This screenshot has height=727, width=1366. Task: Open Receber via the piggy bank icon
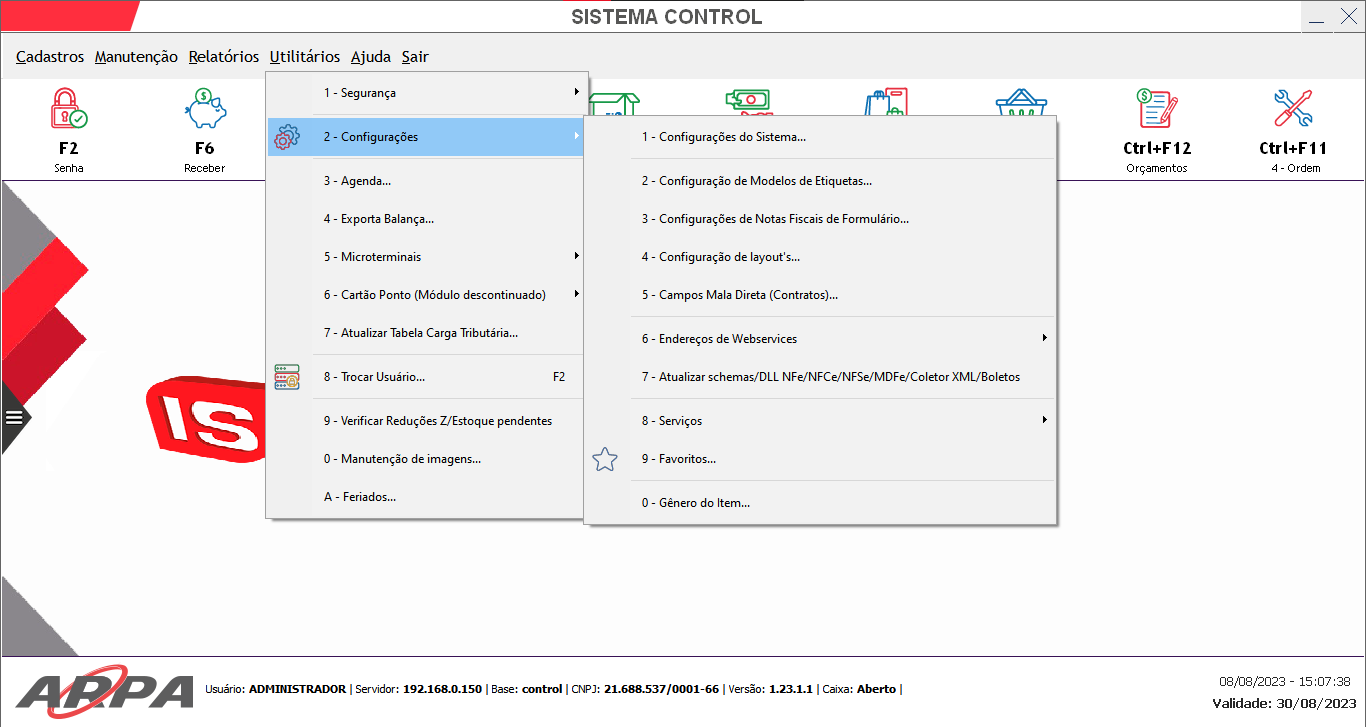[x=204, y=109]
